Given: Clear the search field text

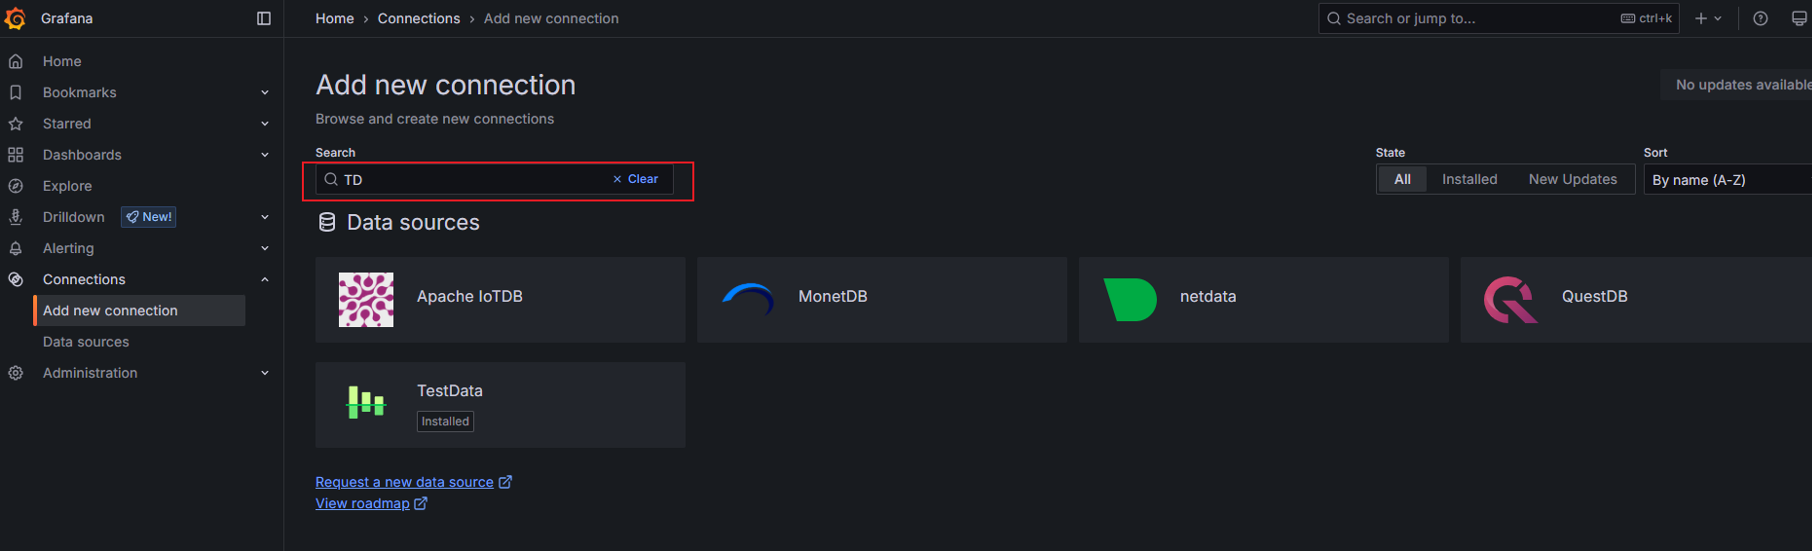Looking at the screenshot, I should point(636,179).
